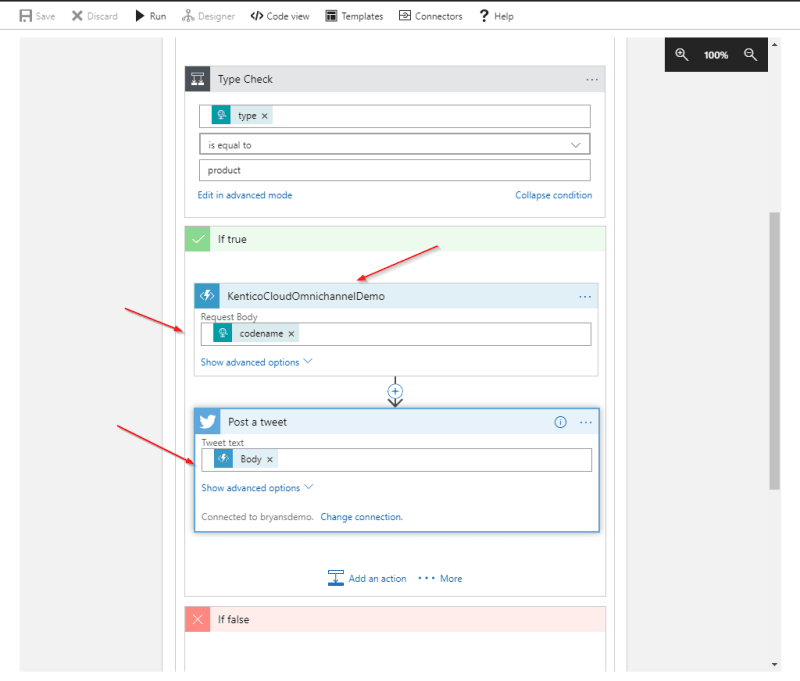Open the Post a tweet ellipsis menu

point(586,422)
